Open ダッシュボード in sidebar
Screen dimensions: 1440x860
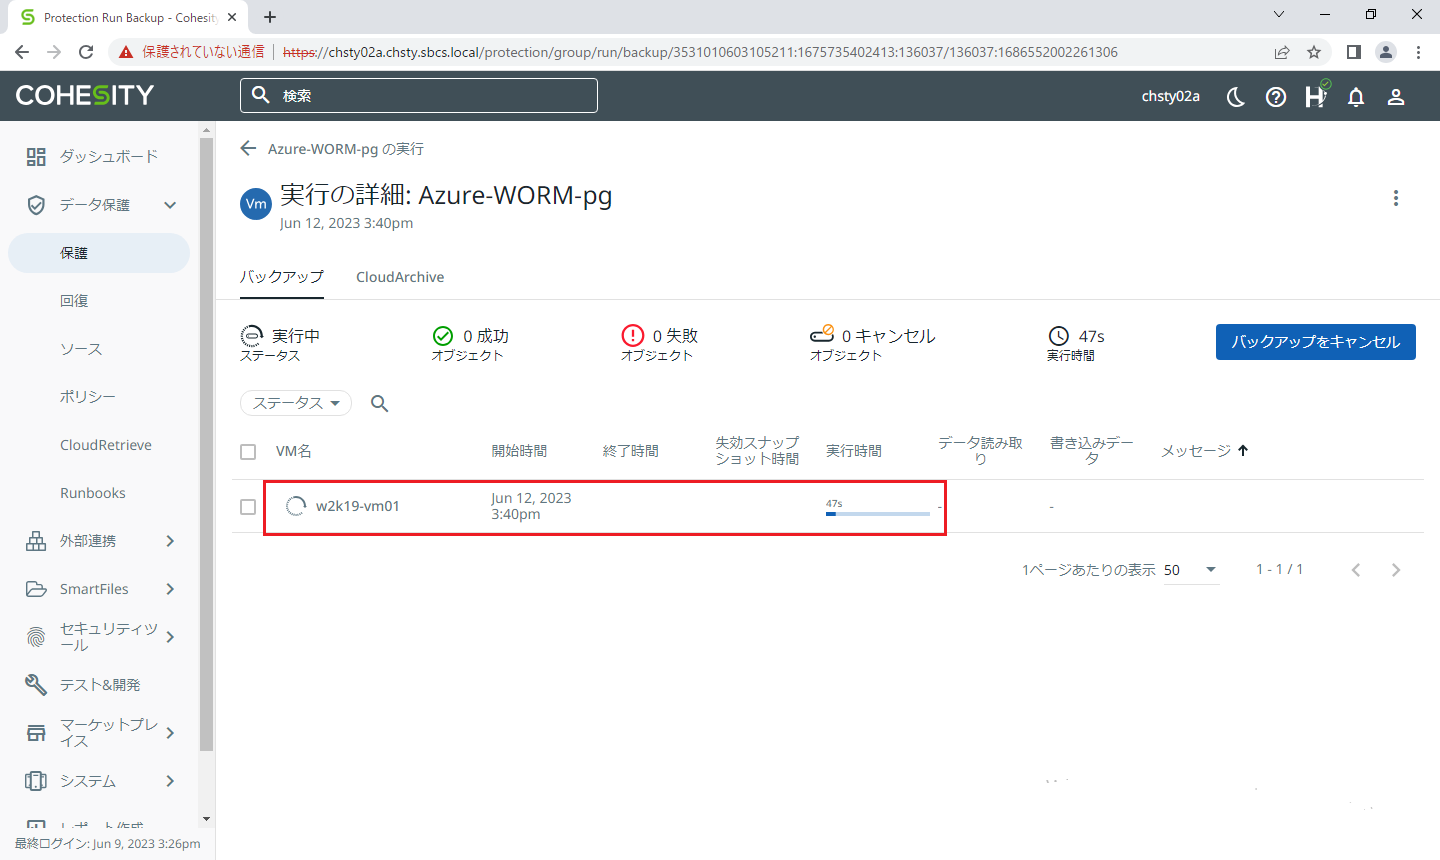tap(109, 156)
